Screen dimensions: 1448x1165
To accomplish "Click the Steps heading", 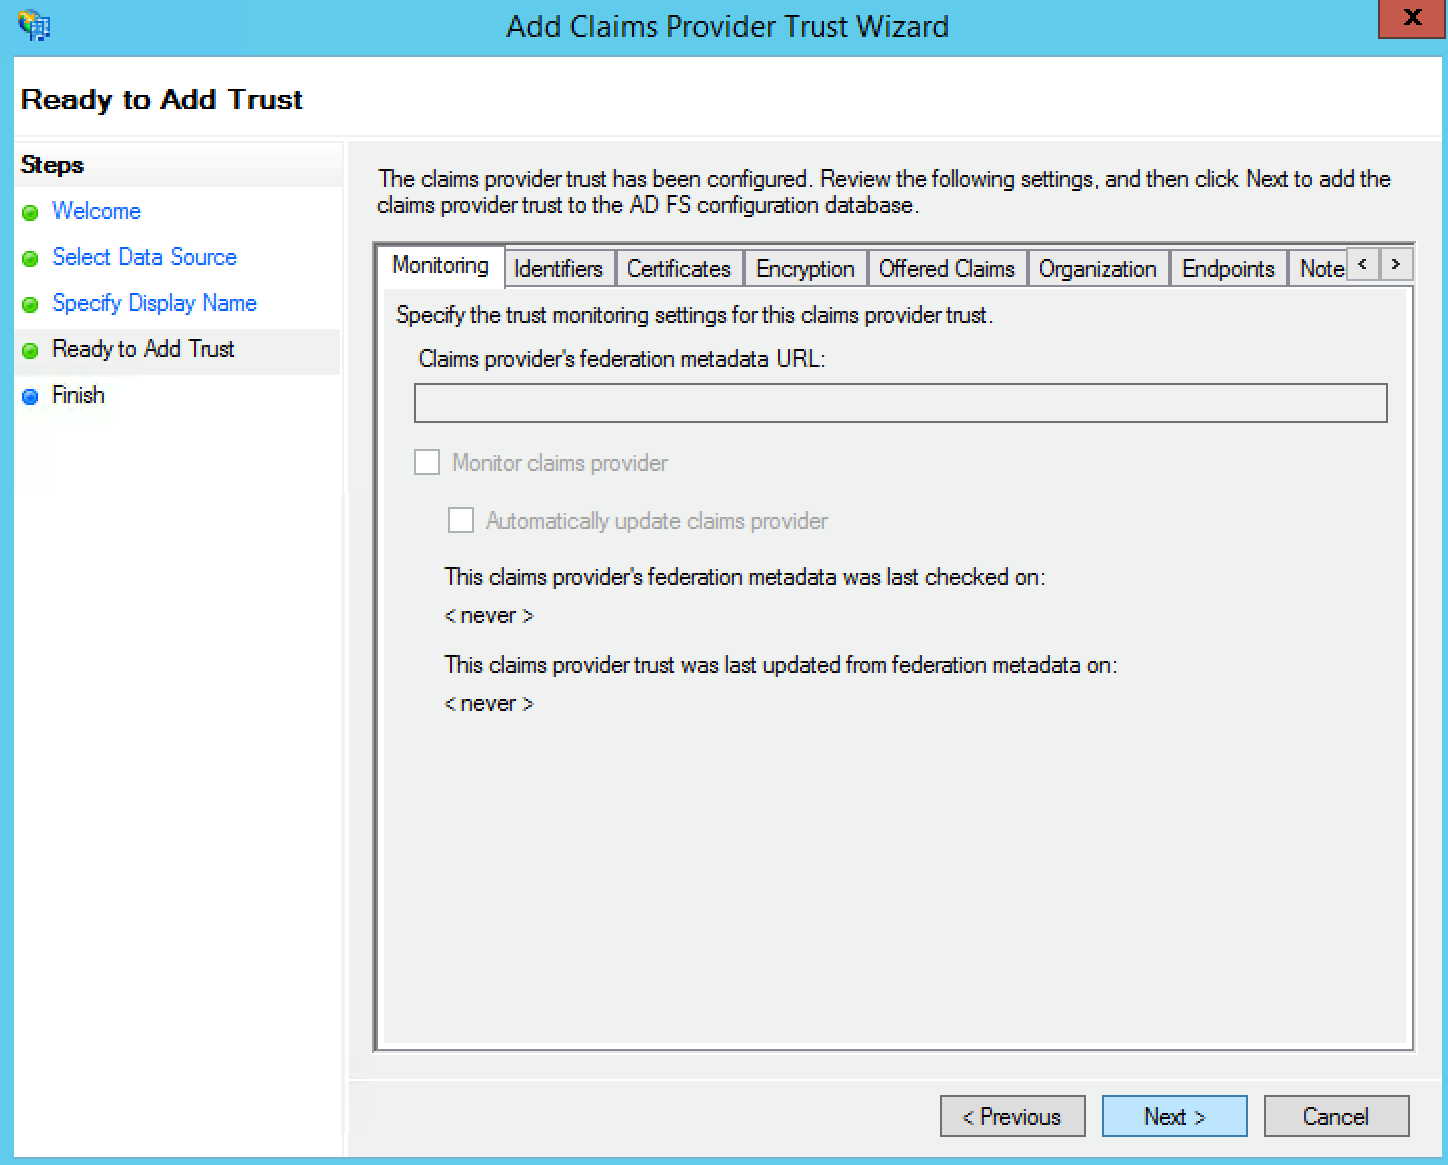I will click(52, 165).
